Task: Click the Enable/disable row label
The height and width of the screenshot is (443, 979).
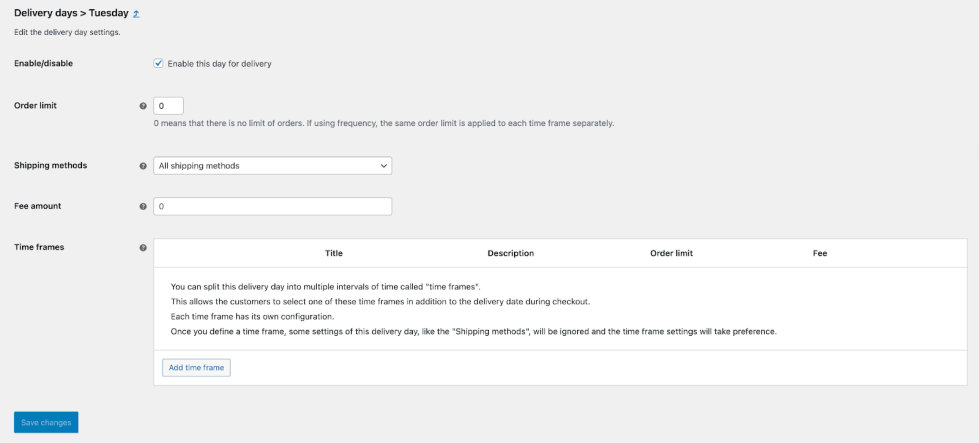Action: click(43, 63)
